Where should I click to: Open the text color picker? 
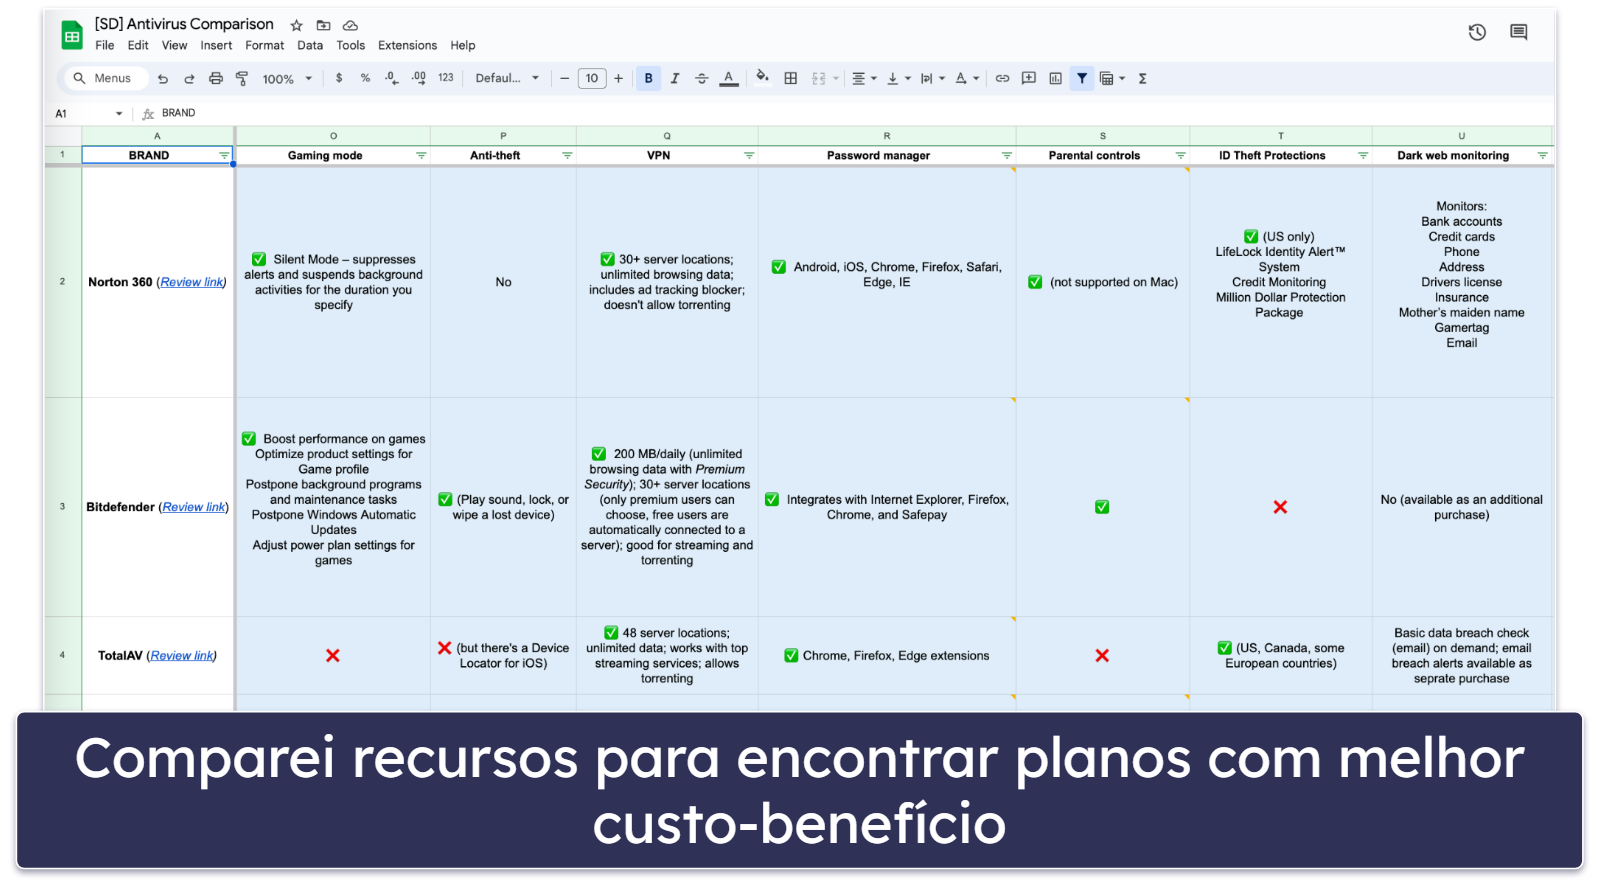point(729,78)
